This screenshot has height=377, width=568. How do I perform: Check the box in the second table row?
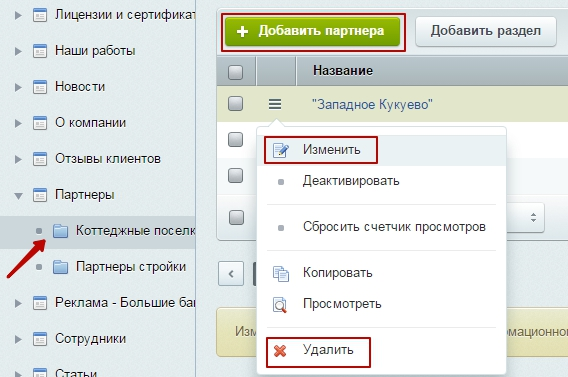[x=235, y=139]
